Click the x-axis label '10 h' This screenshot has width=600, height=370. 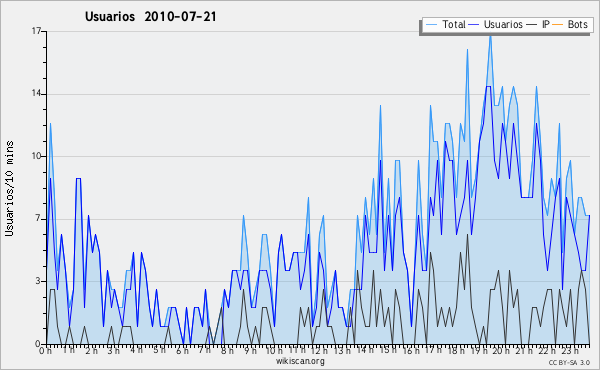click(274, 351)
